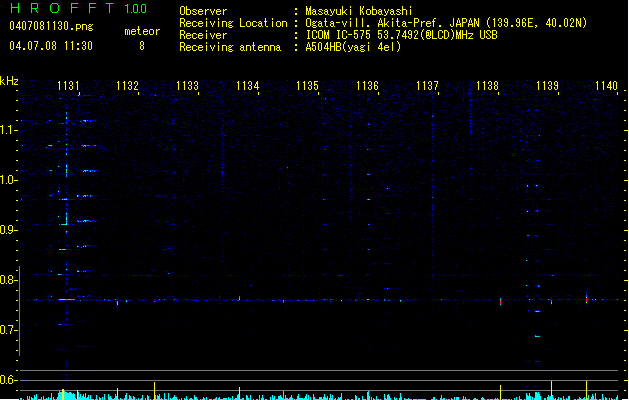Click the "Receiving Location" label
The width and height of the screenshot is (629, 400).
233,23
